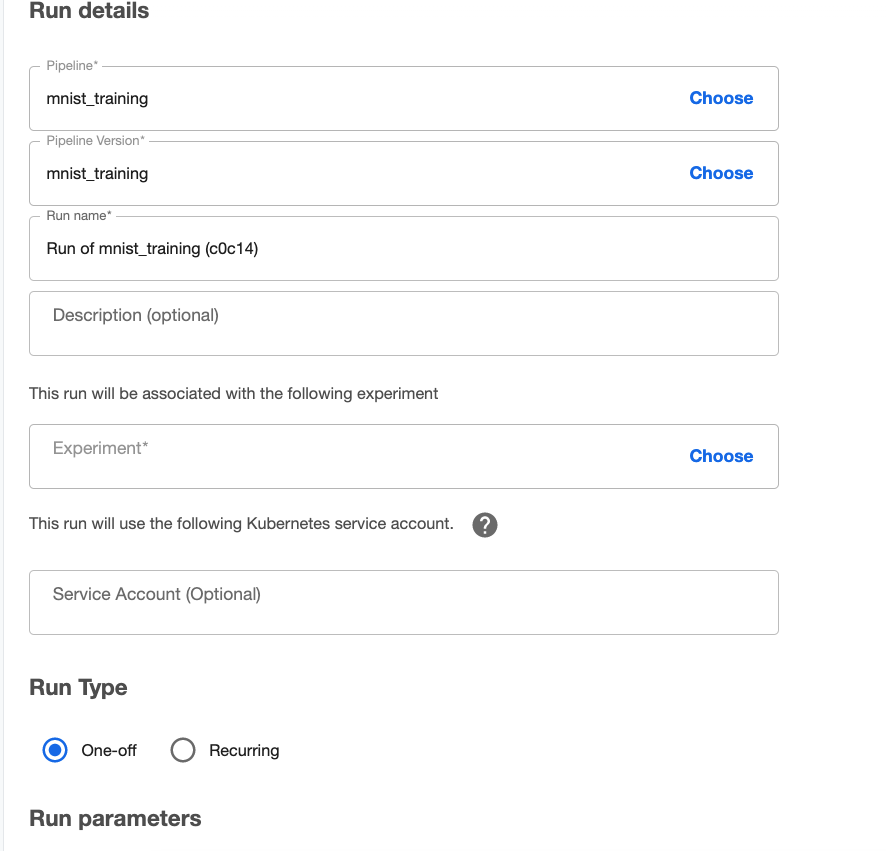Click the Kubernetes service account help icon
The image size is (886, 851).
[x=485, y=524]
